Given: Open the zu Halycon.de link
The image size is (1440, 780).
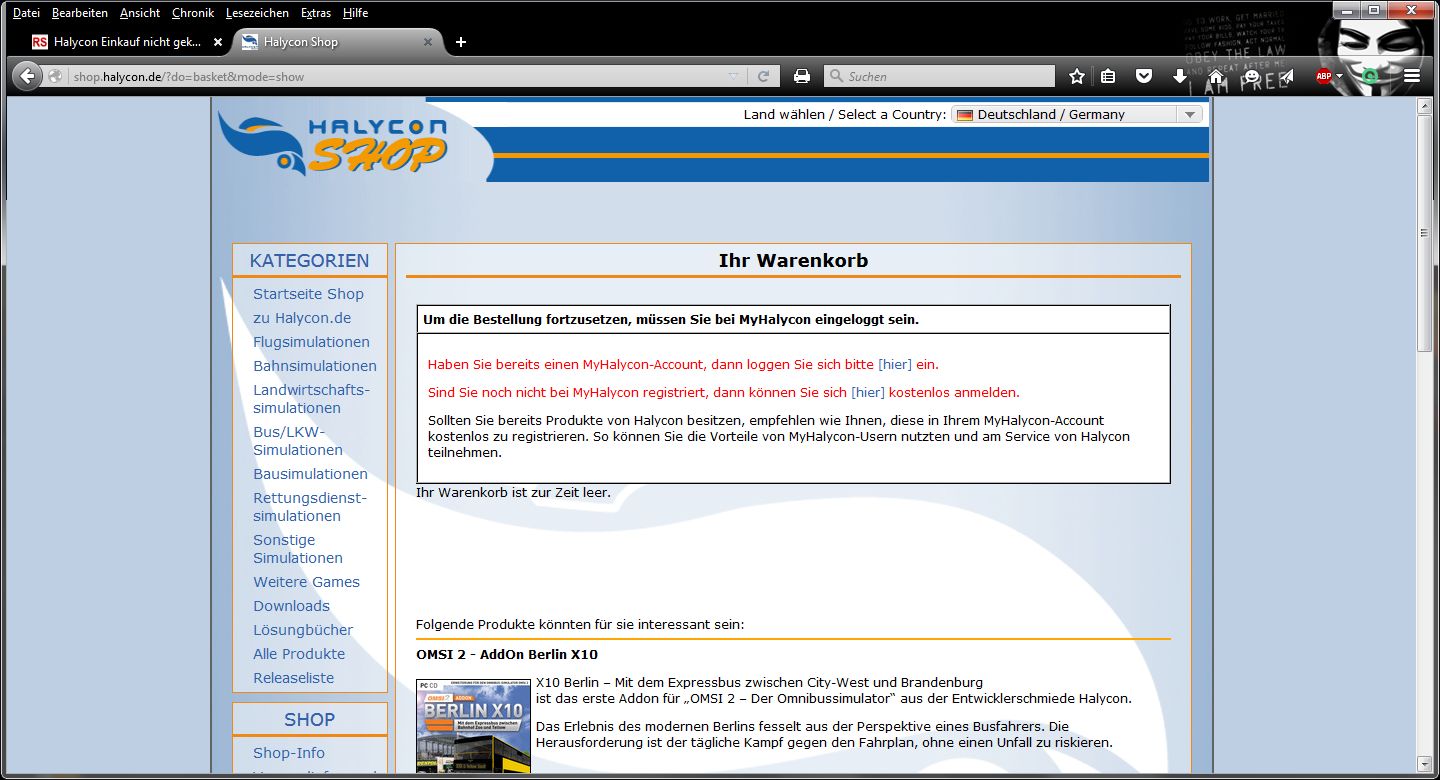Looking at the screenshot, I should click(x=302, y=318).
